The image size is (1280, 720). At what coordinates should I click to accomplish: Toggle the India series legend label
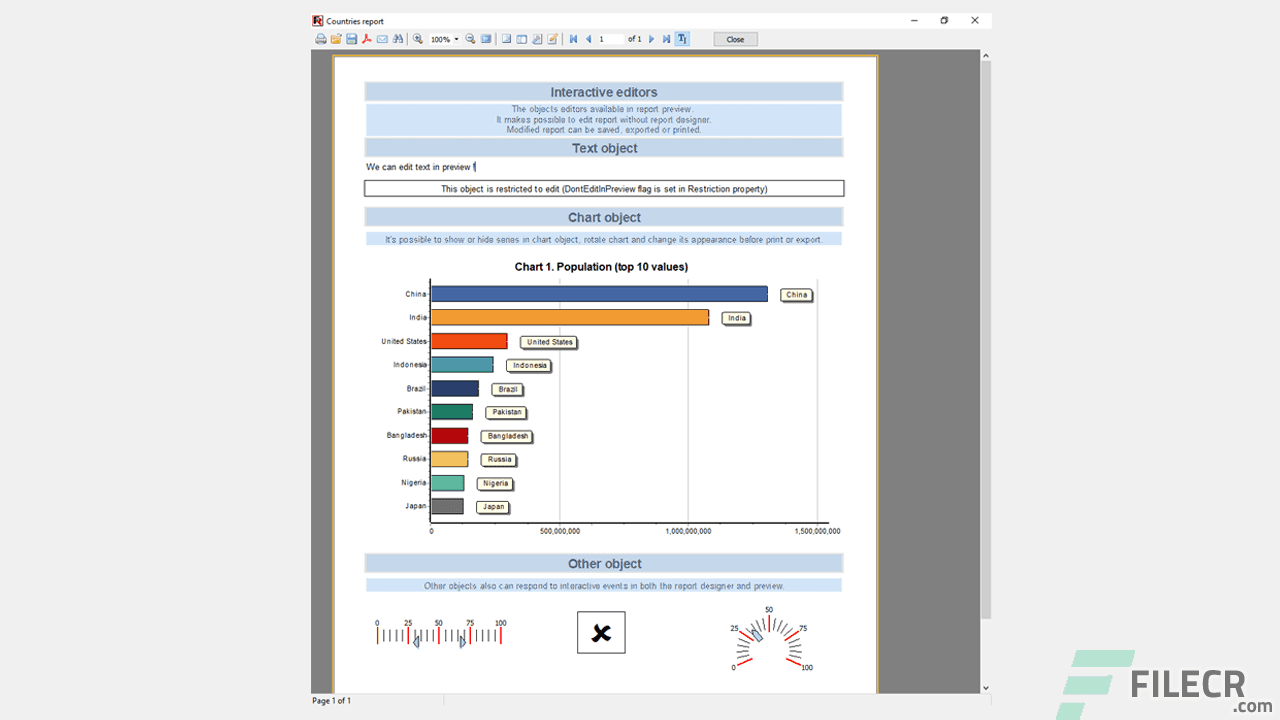coord(736,318)
